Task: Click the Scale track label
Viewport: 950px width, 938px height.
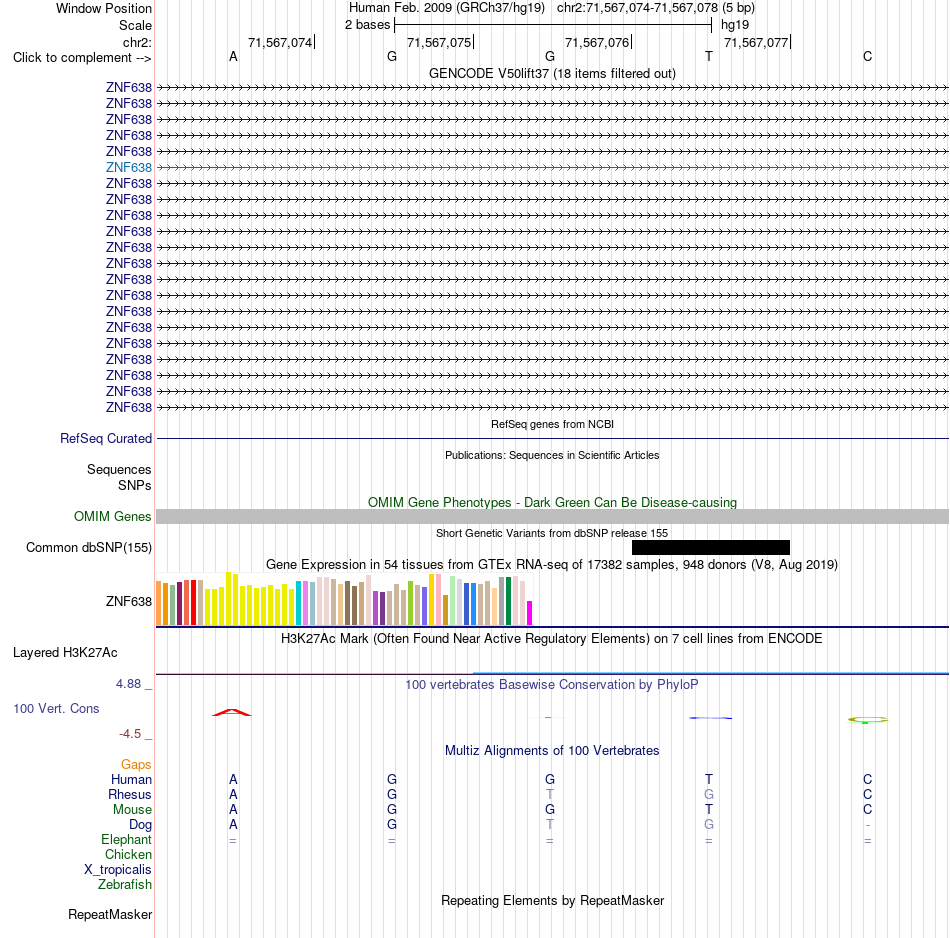Action: pyautogui.click(x=135, y=25)
